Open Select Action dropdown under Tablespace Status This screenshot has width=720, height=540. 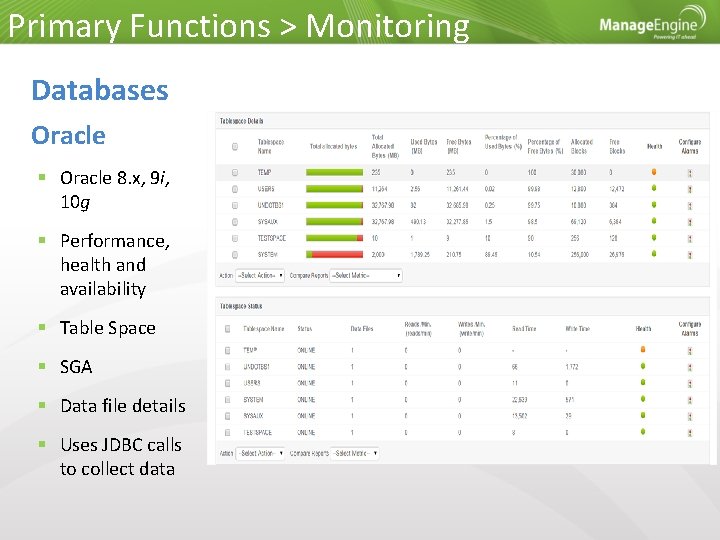(260, 453)
